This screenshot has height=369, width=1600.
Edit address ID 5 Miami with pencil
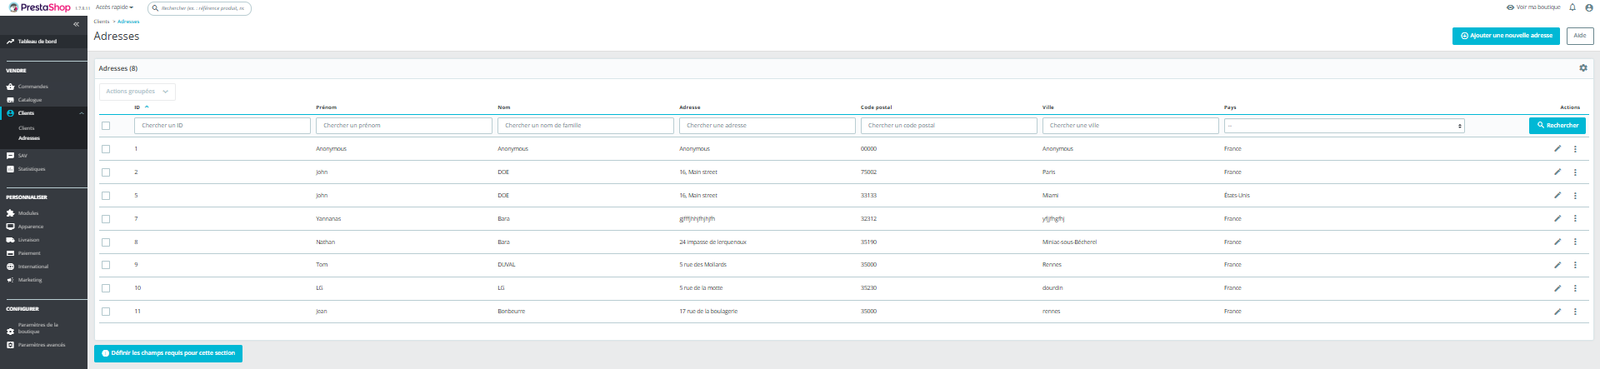[x=1557, y=195]
